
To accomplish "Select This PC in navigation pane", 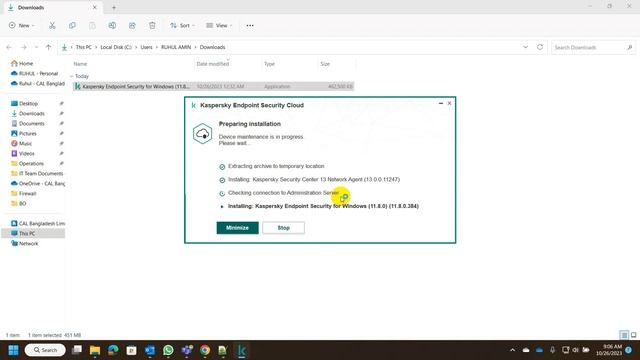I will (x=33, y=233).
